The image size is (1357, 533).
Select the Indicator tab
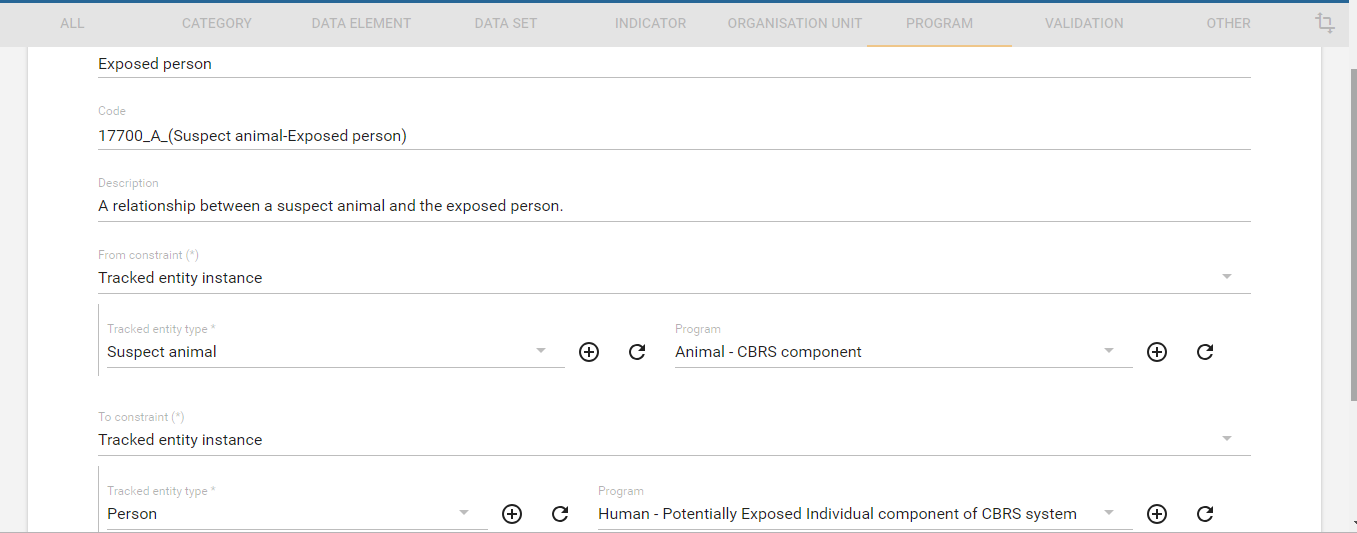click(x=650, y=23)
